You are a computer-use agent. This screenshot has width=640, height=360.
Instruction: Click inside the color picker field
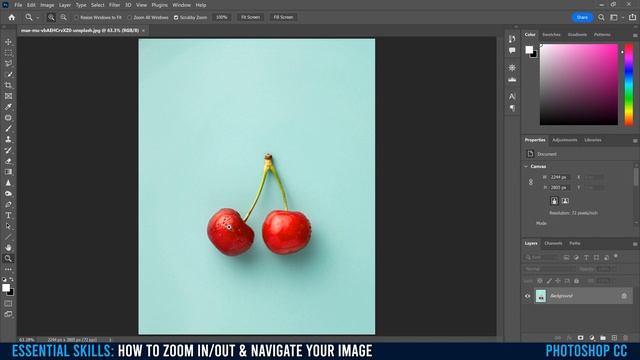(x=579, y=84)
